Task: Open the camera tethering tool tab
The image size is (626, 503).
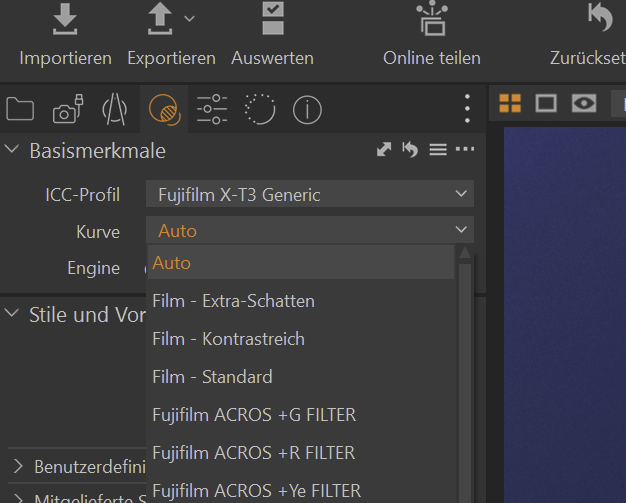Action: pyautogui.click(x=67, y=109)
